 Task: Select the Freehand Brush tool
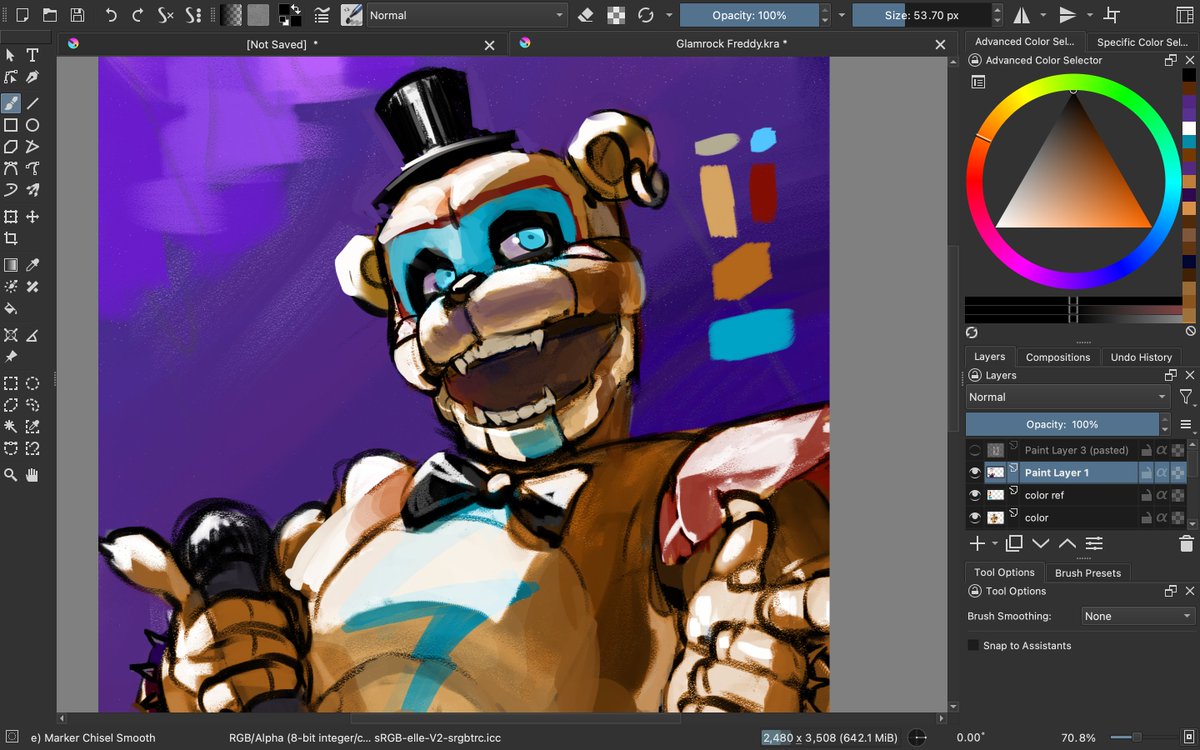click(x=12, y=103)
